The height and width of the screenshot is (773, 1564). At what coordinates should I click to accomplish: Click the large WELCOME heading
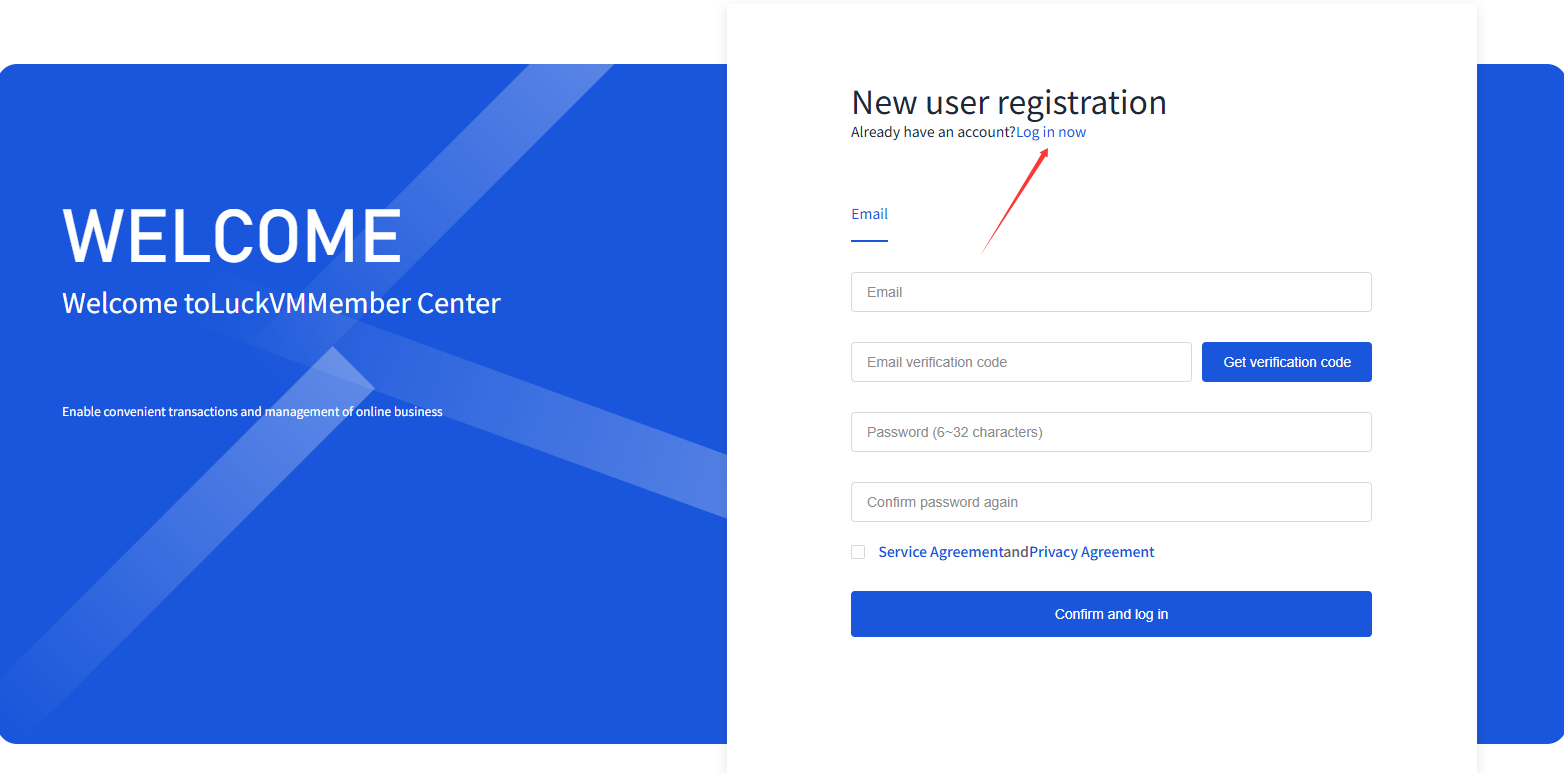pyautogui.click(x=232, y=236)
